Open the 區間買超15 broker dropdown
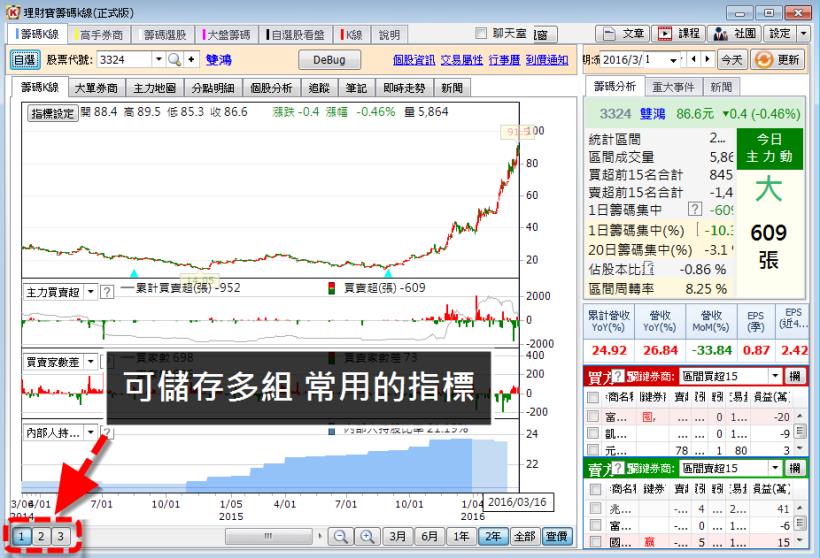Screen dimensions: 820x558 [775, 375]
